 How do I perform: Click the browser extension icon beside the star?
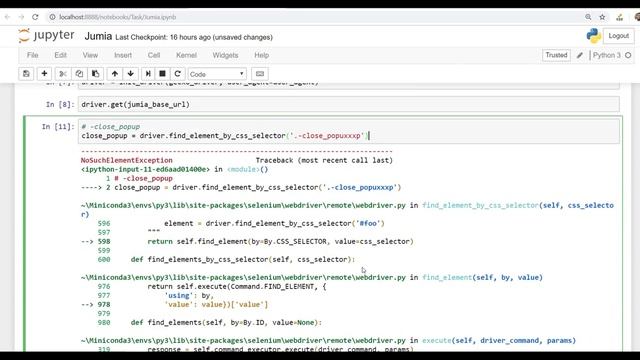620,17
